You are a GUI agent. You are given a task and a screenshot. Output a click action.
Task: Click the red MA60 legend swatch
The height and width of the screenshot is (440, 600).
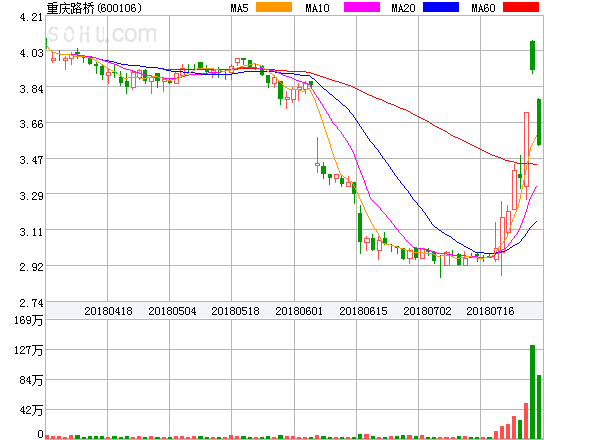[521, 7]
